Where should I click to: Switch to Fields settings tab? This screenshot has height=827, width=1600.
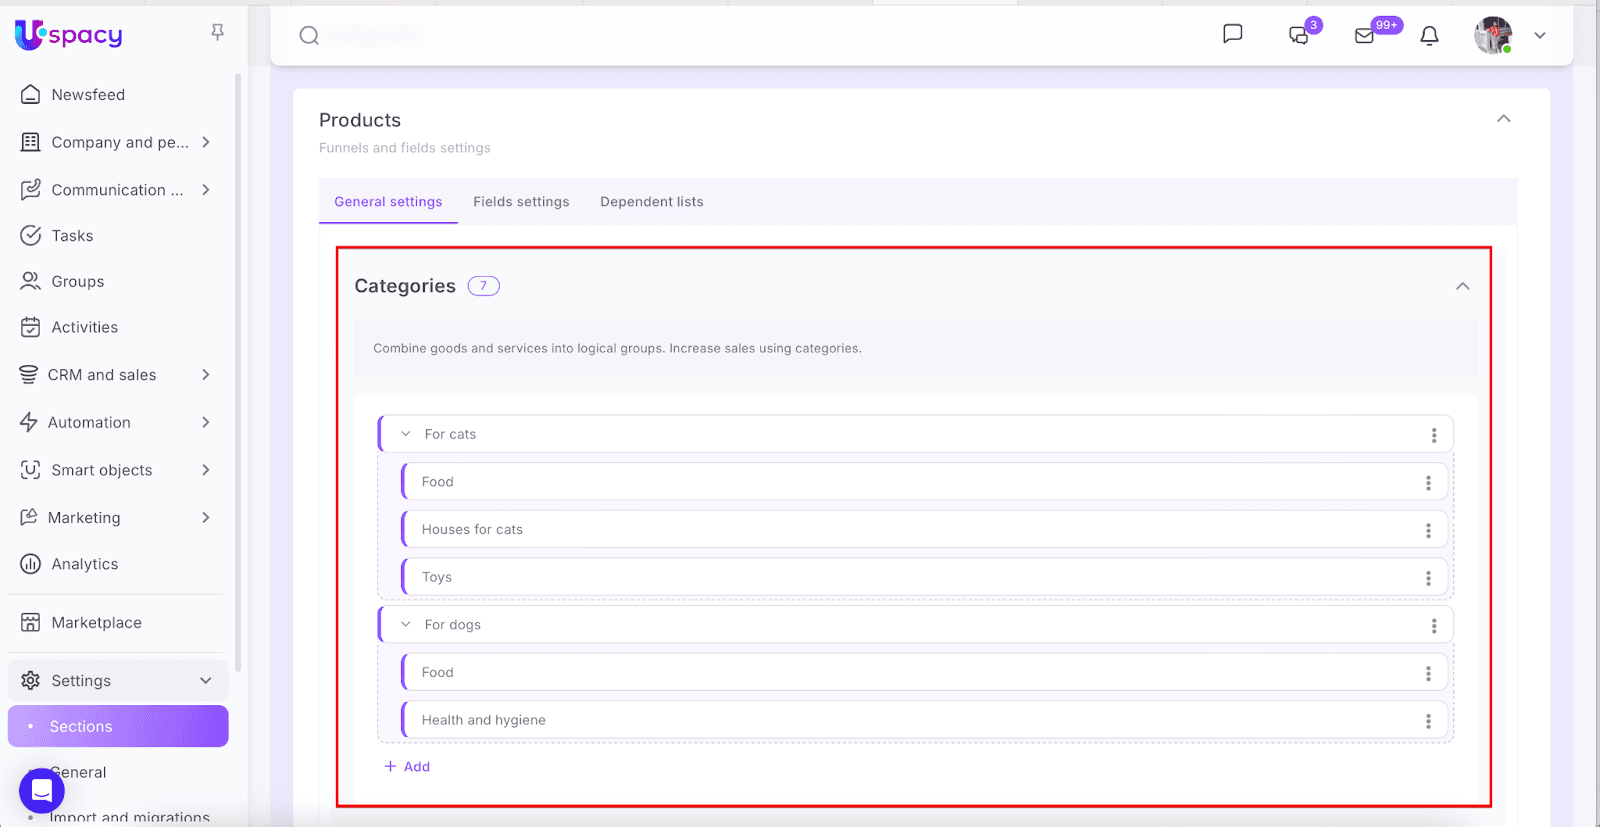tap(521, 202)
